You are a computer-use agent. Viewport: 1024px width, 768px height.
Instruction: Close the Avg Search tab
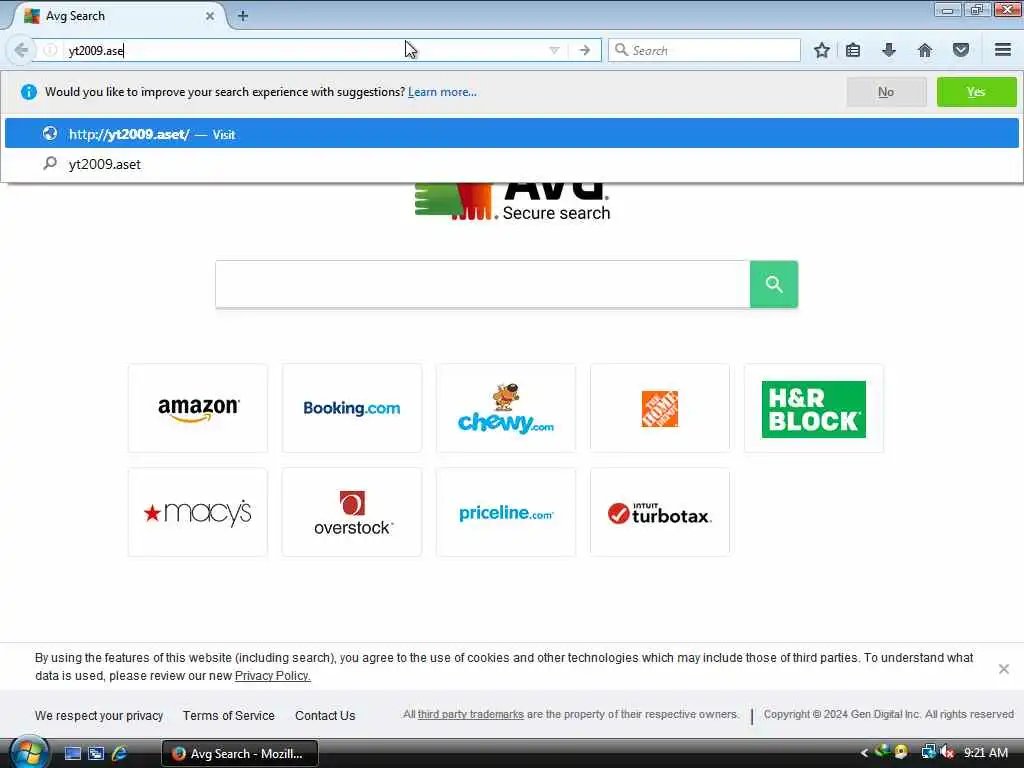(210, 16)
